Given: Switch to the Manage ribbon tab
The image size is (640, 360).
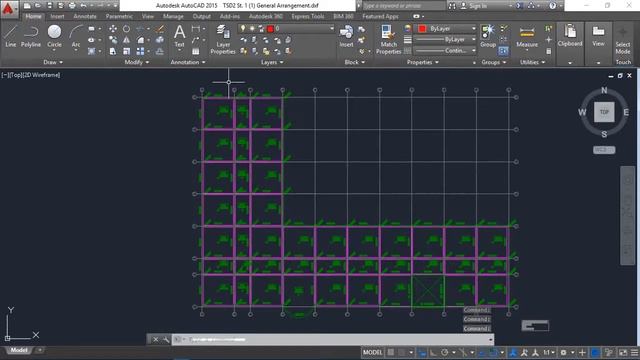Looking at the screenshot, I should point(173,16).
